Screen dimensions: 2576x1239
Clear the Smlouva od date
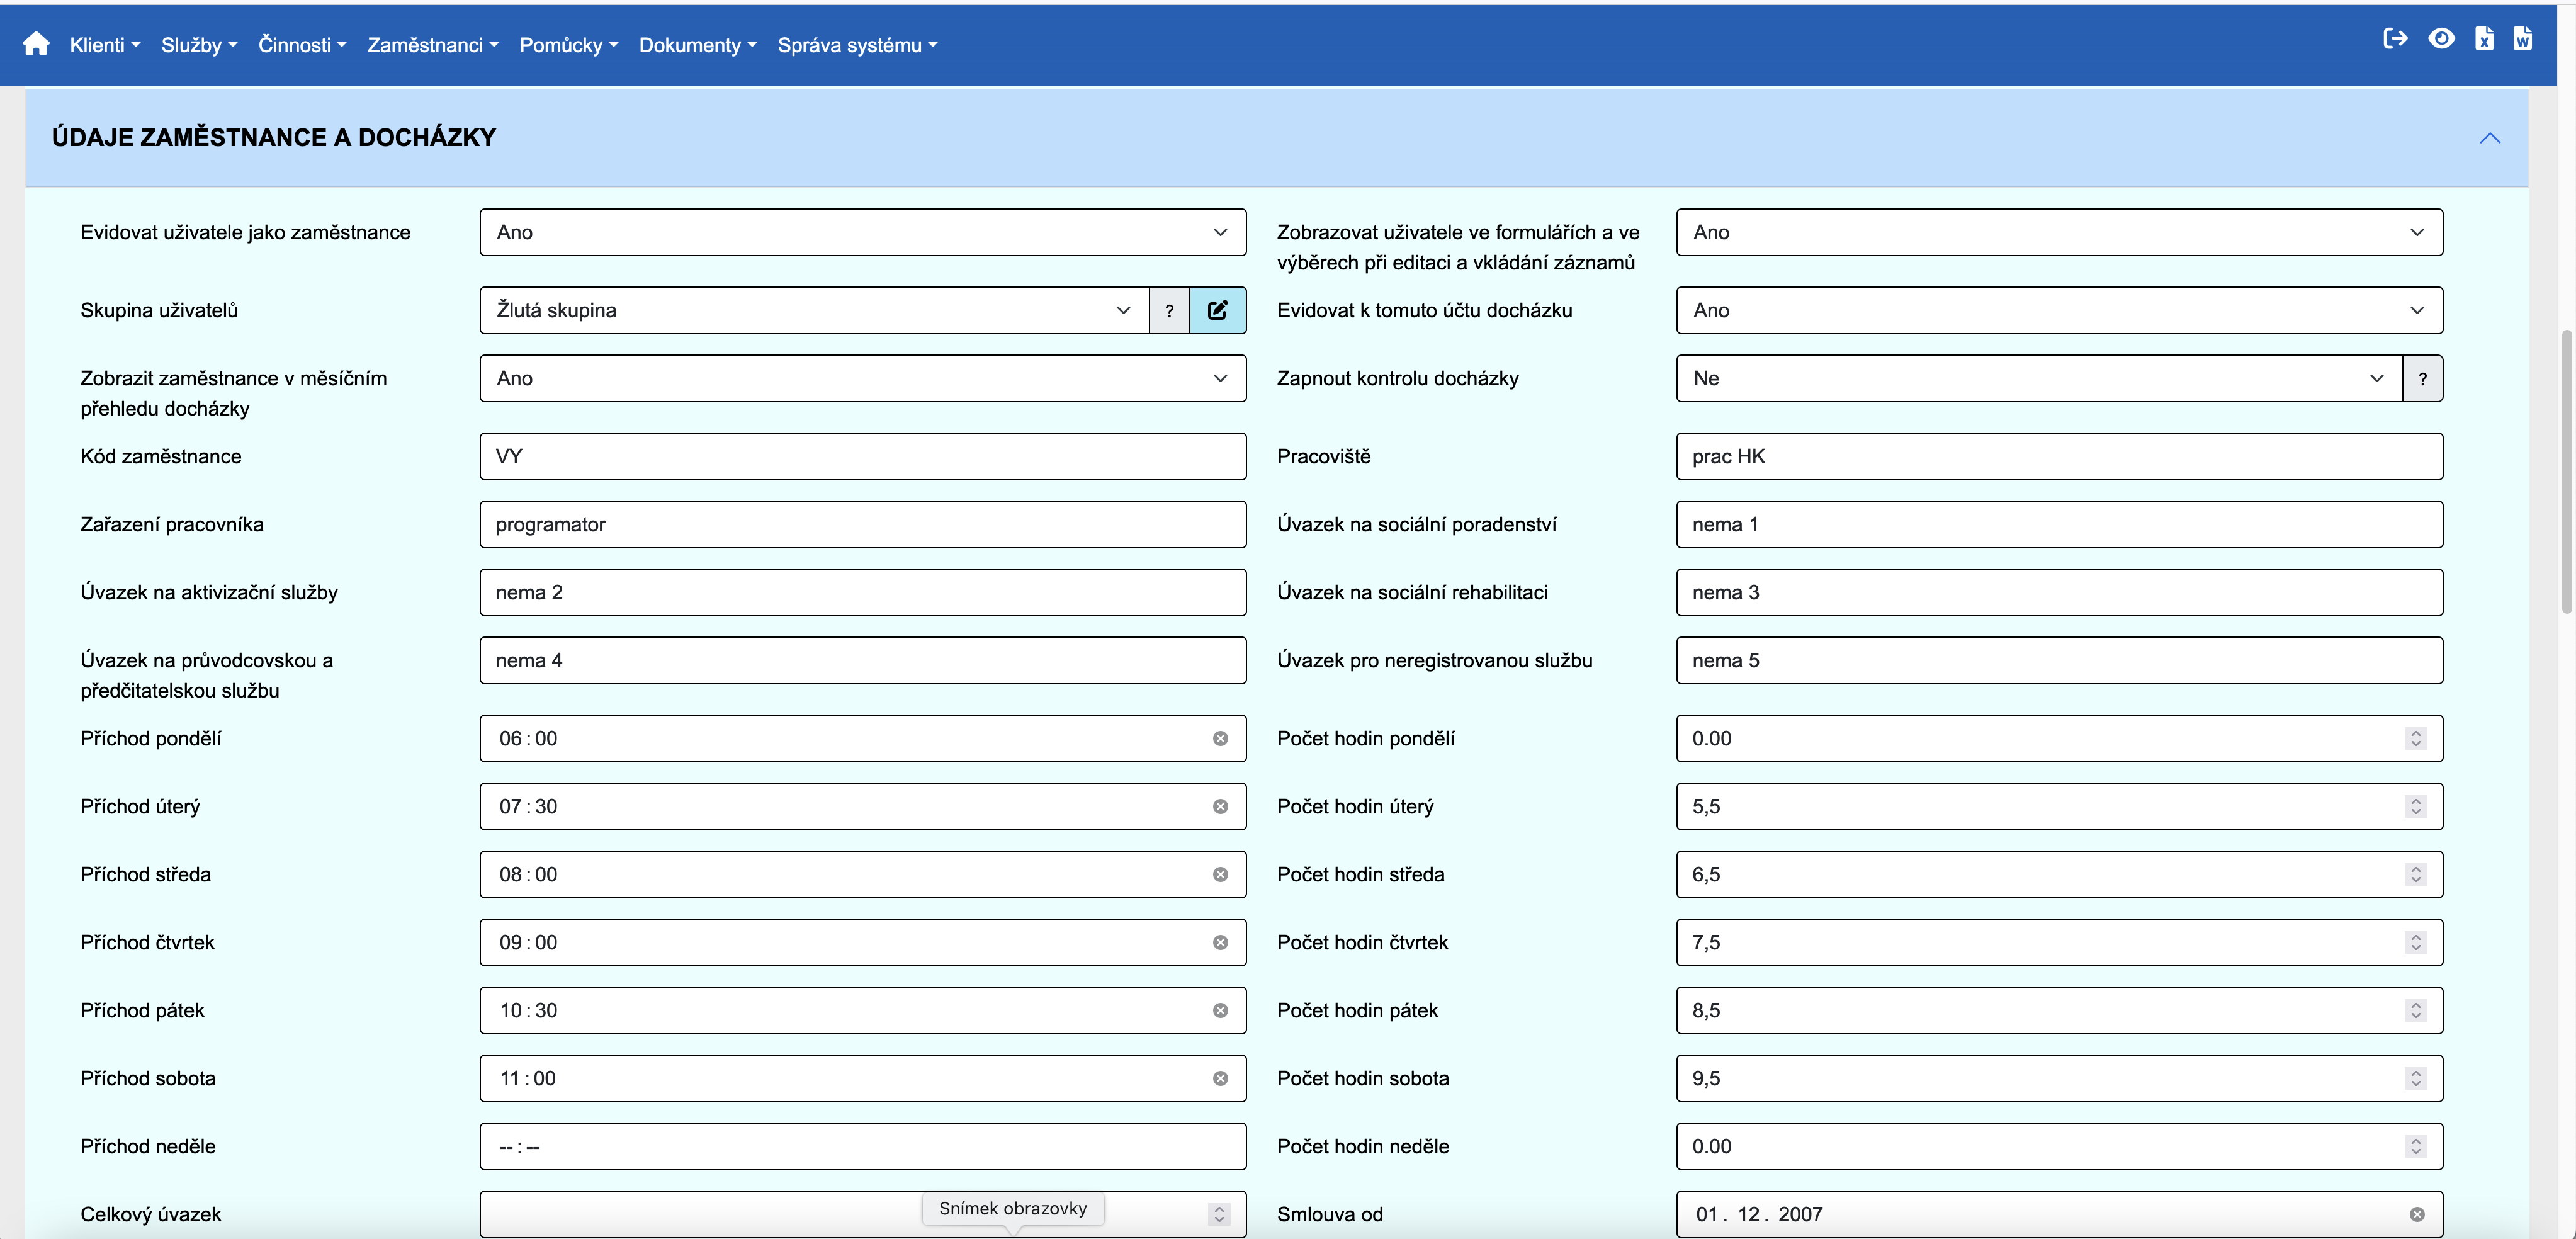coord(2417,1214)
